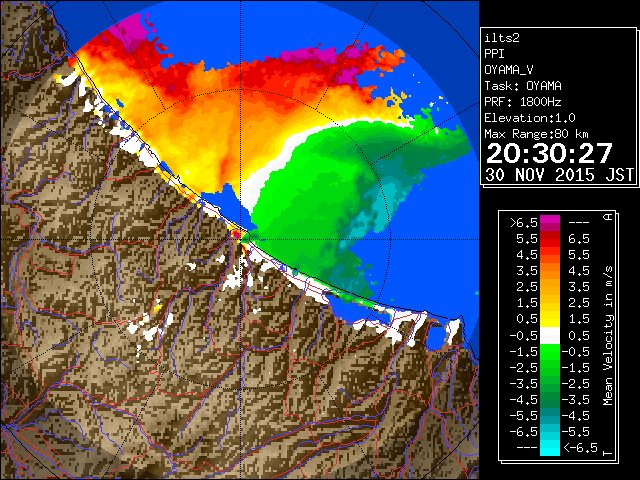This screenshot has height=480, width=640.
Task: Click the 'Task: OYAMA' line
Action: (523, 86)
